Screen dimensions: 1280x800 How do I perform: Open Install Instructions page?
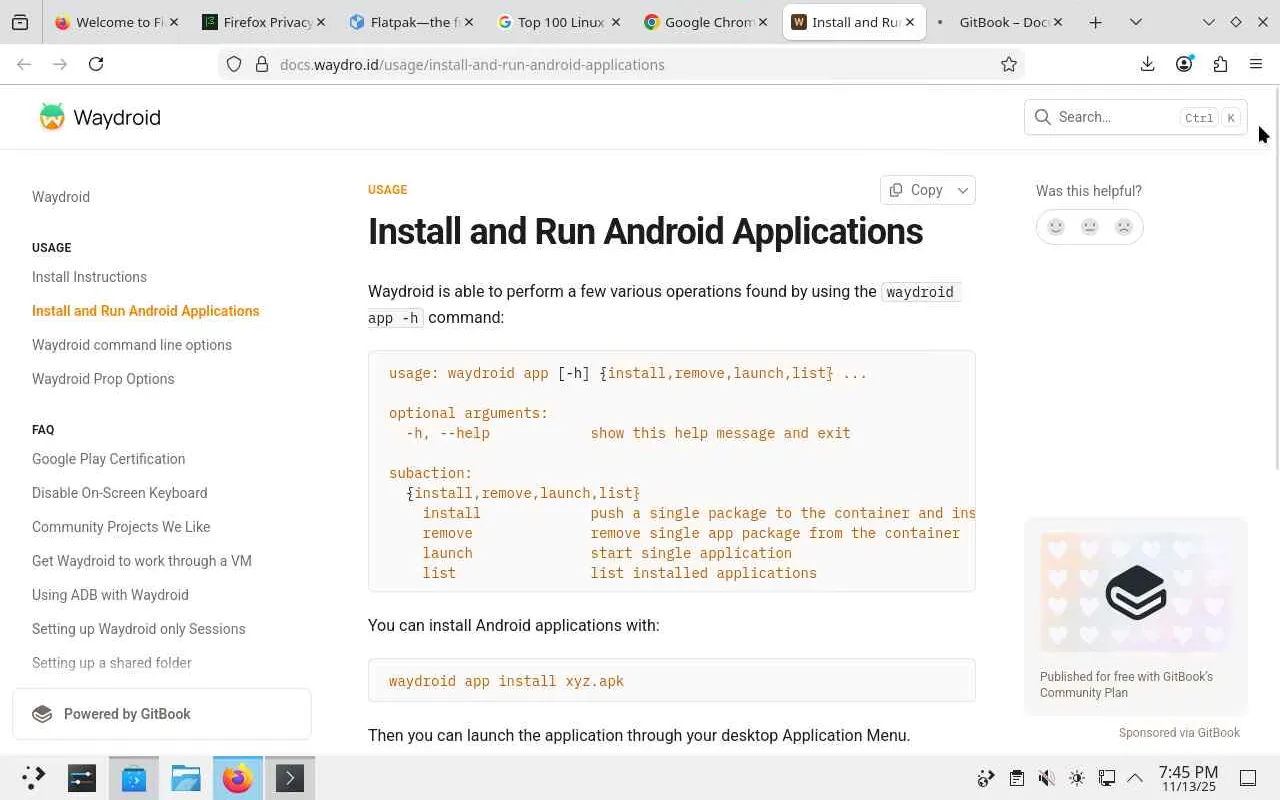pyautogui.click(x=89, y=277)
